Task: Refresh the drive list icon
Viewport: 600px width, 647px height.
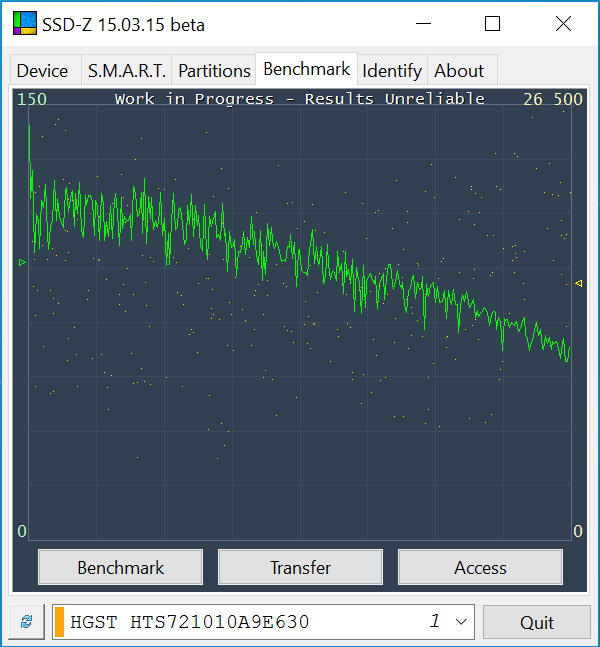Action: 27,622
